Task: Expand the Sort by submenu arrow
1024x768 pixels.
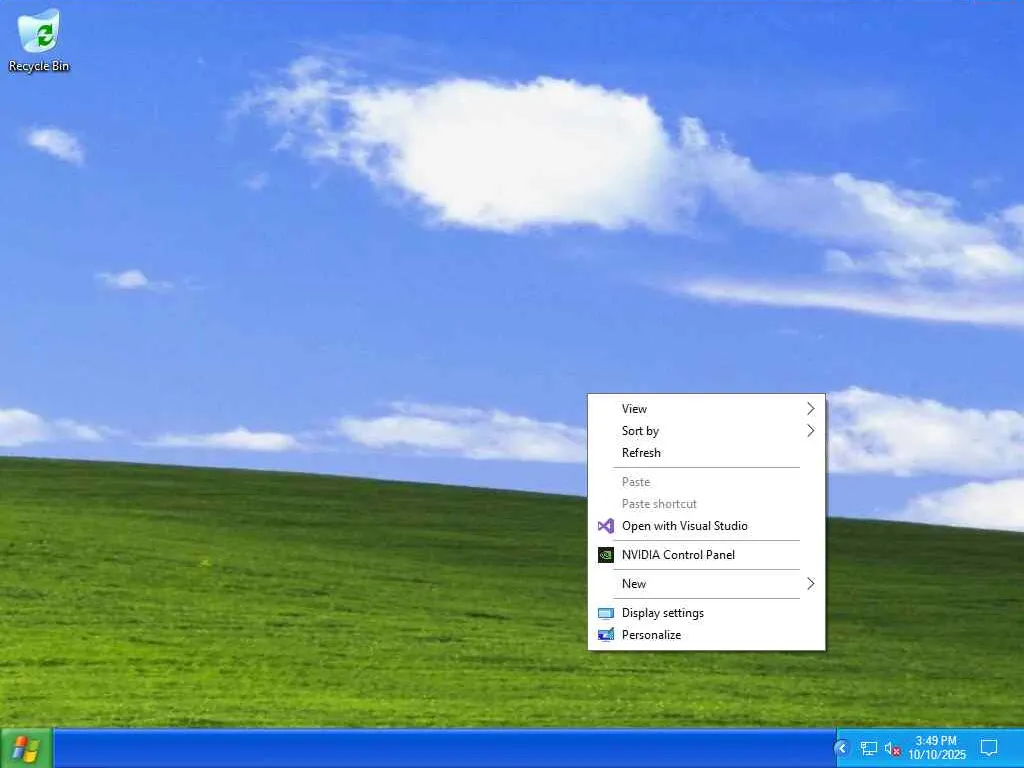Action: coord(810,430)
